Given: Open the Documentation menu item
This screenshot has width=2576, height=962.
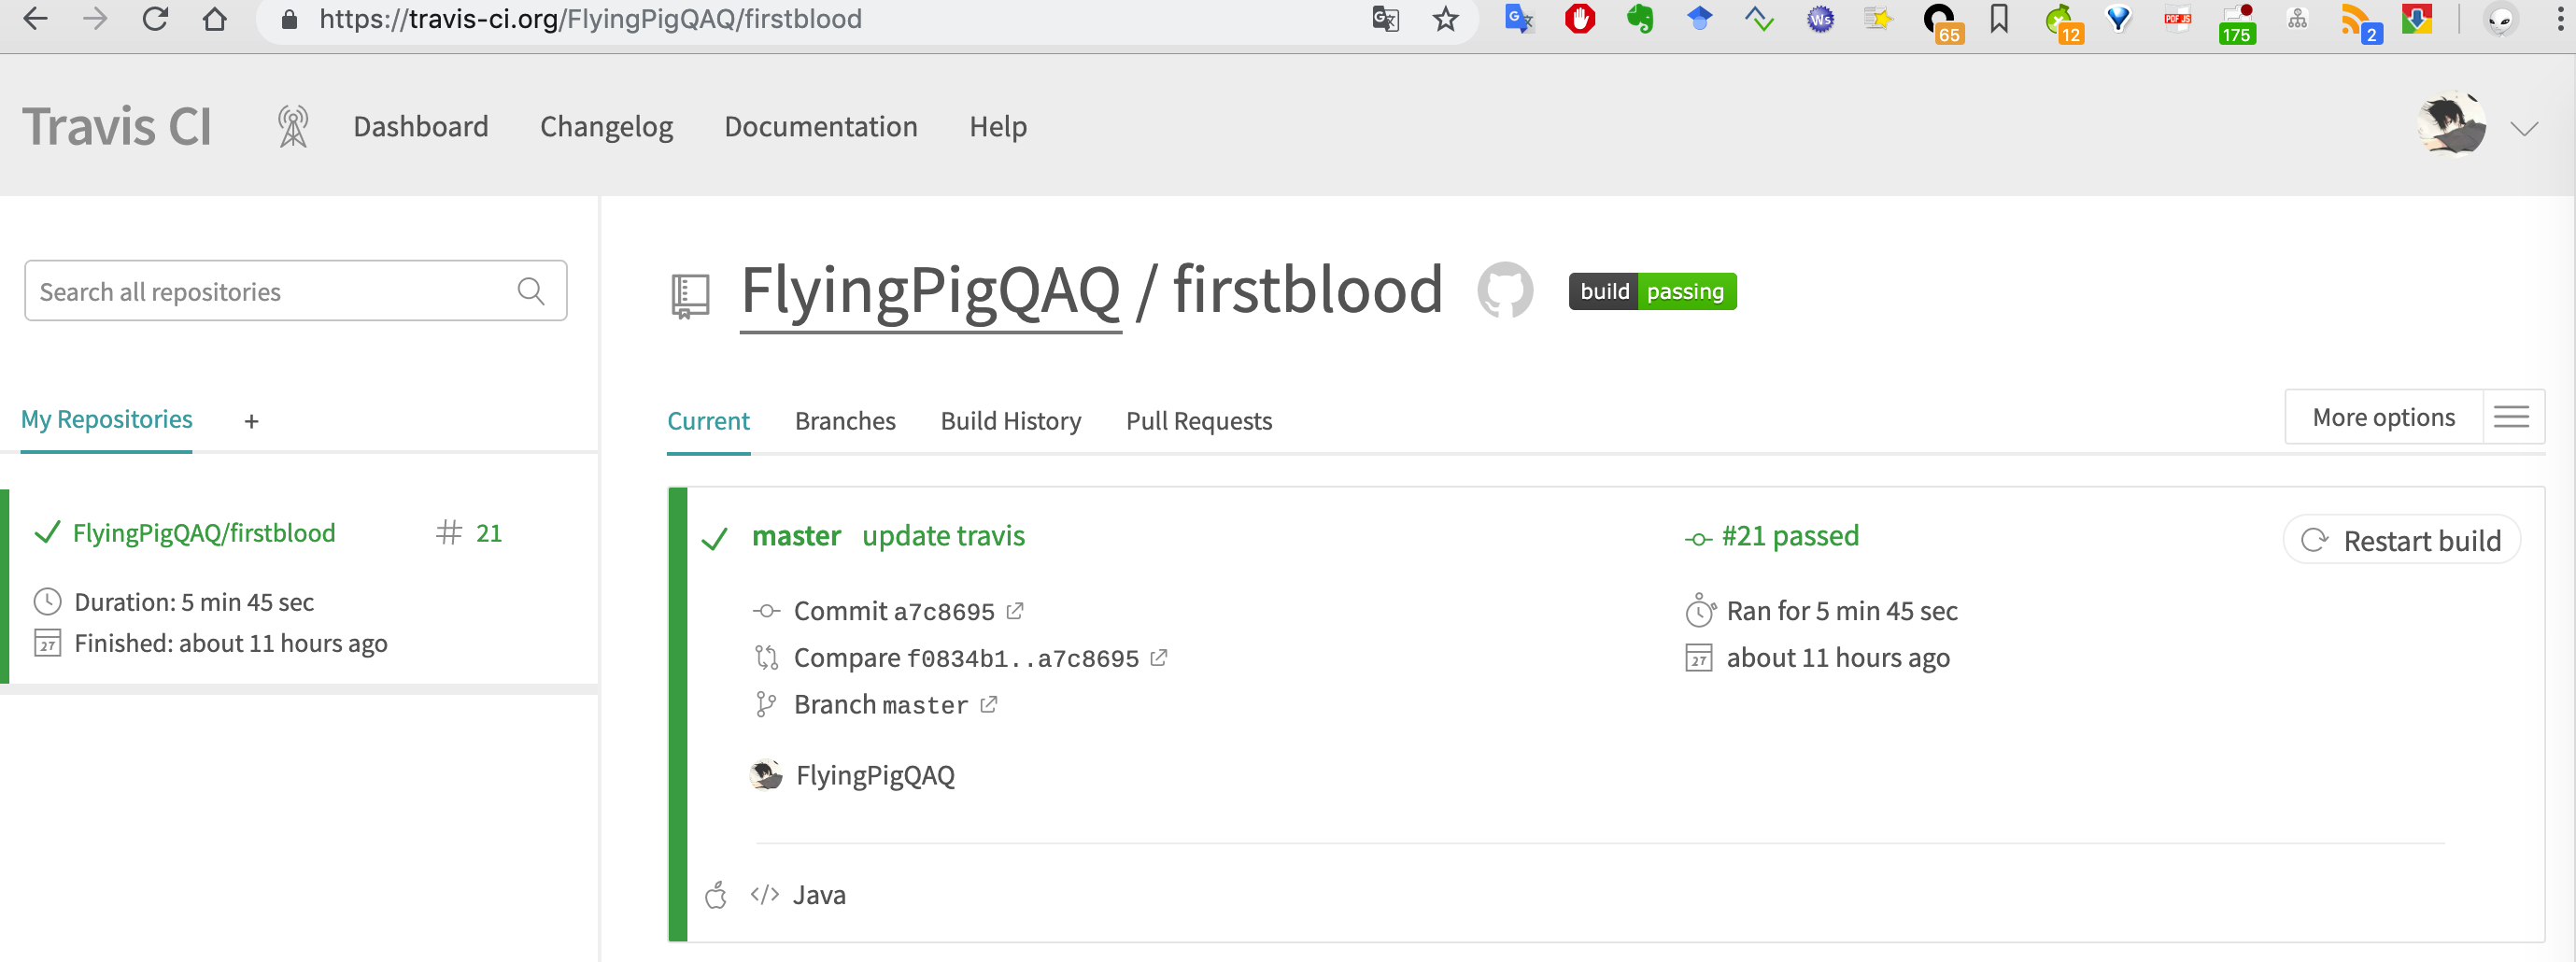Looking at the screenshot, I should point(820,126).
